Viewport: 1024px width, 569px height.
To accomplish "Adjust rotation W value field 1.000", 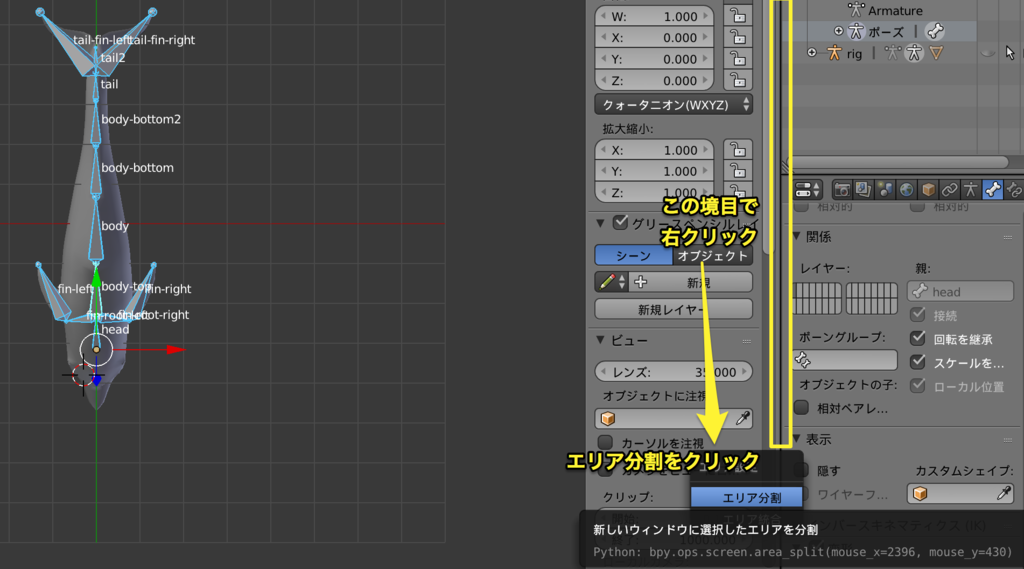I will click(654, 16).
